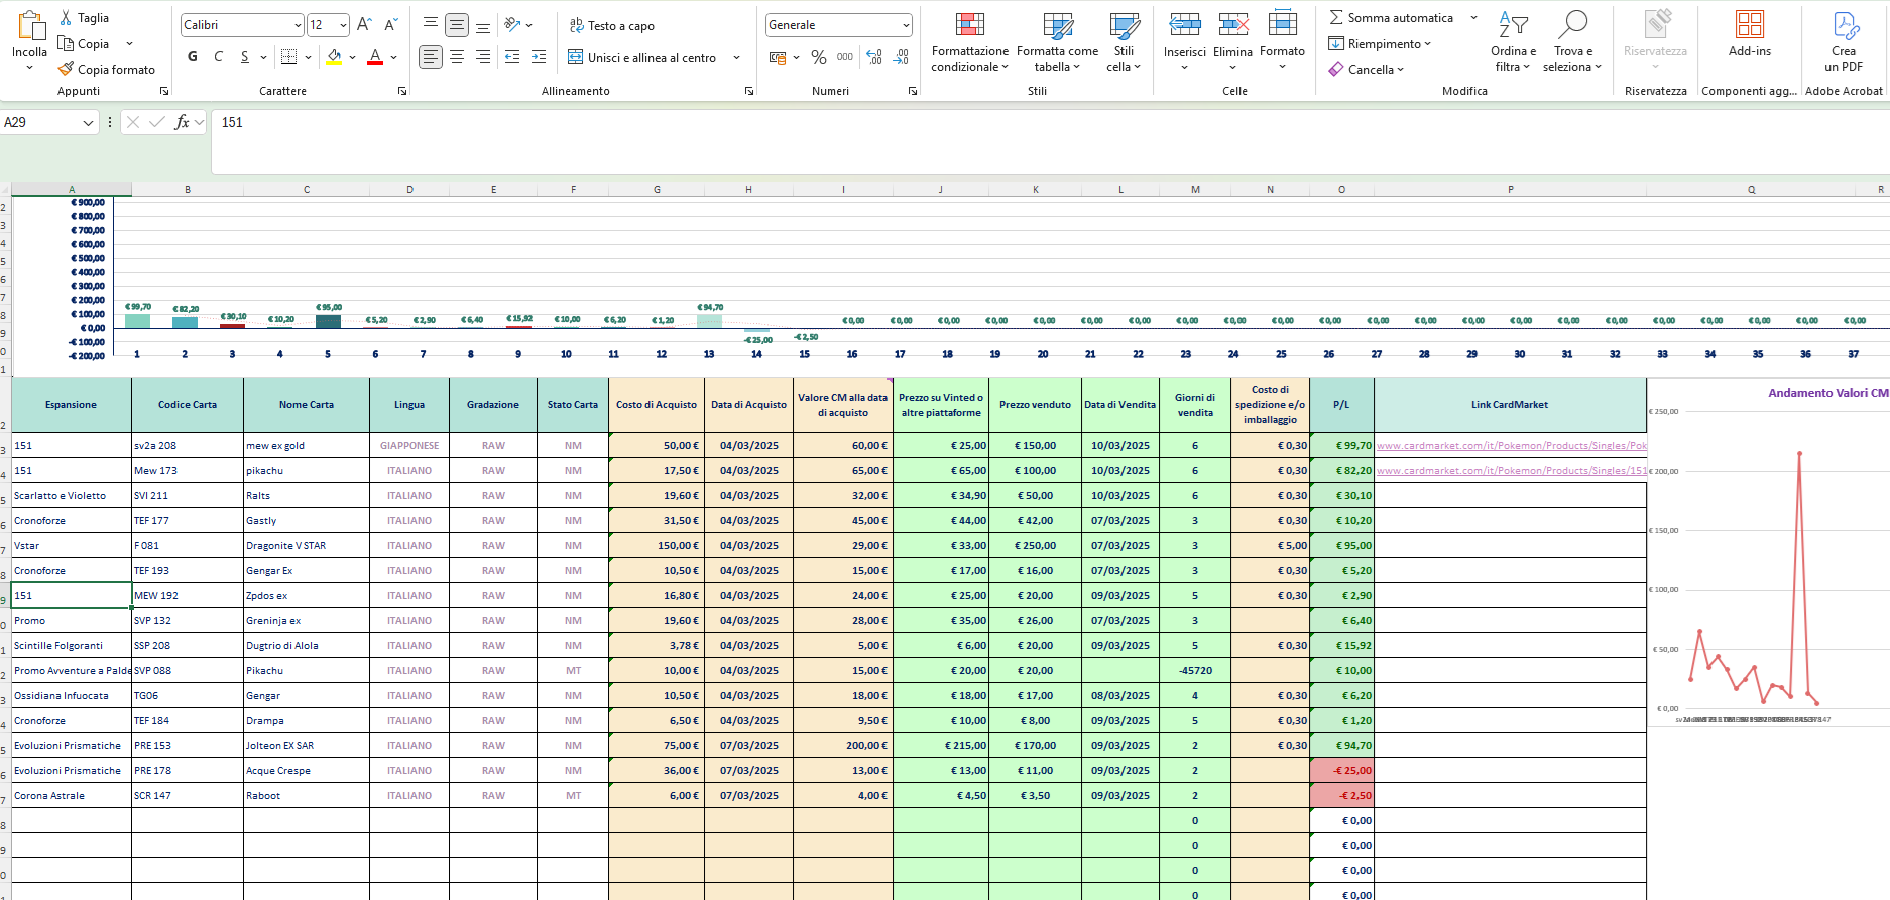Toggle left text alignment
1890x900 pixels.
point(430,57)
